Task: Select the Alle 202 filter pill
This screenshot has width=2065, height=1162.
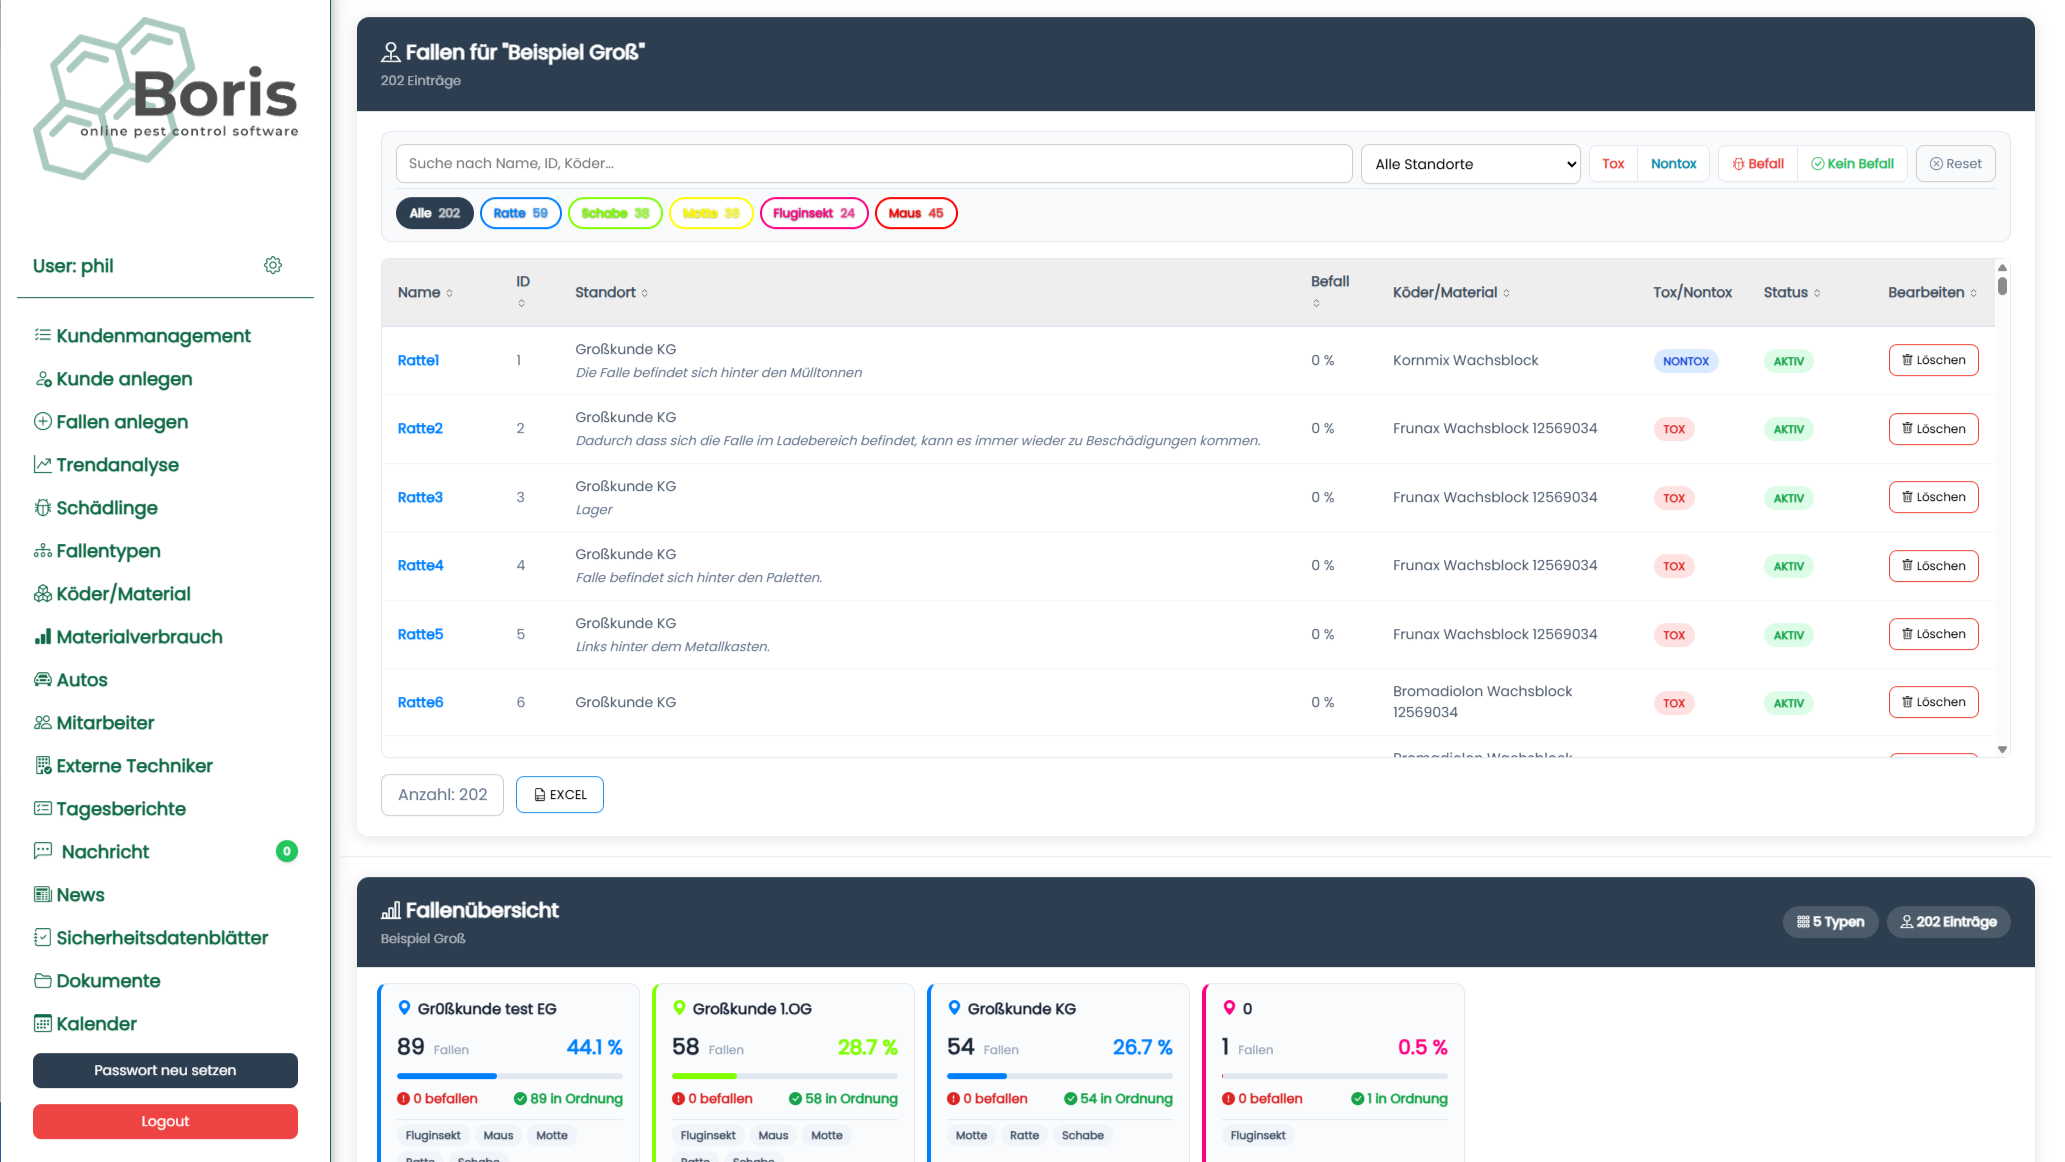Action: (x=435, y=213)
